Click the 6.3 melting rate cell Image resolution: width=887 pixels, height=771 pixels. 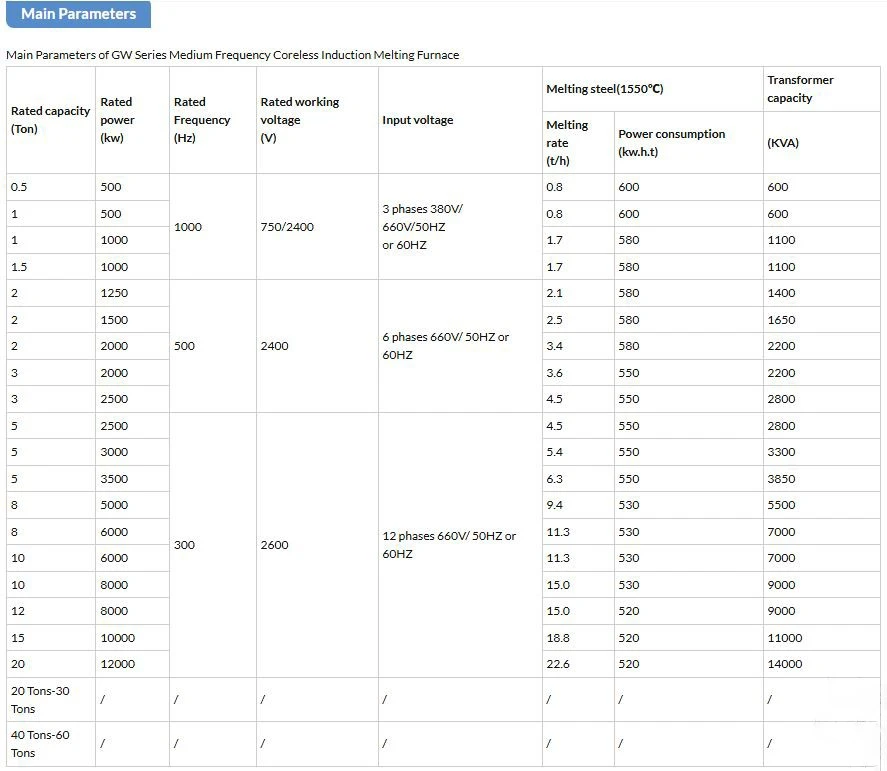(x=578, y=479)
